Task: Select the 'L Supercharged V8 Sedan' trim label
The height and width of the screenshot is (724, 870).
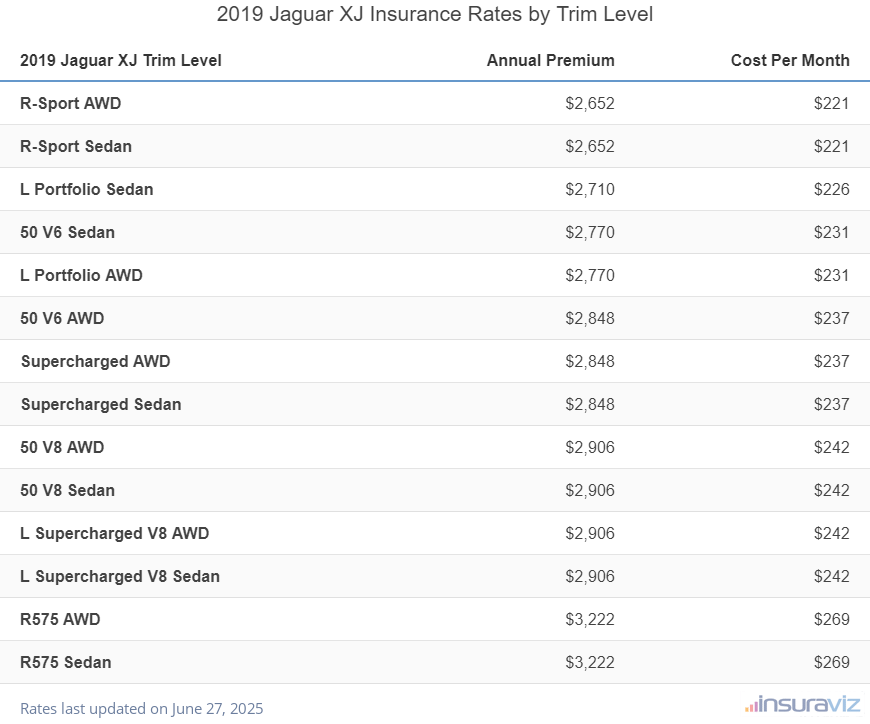Action: 120,576
